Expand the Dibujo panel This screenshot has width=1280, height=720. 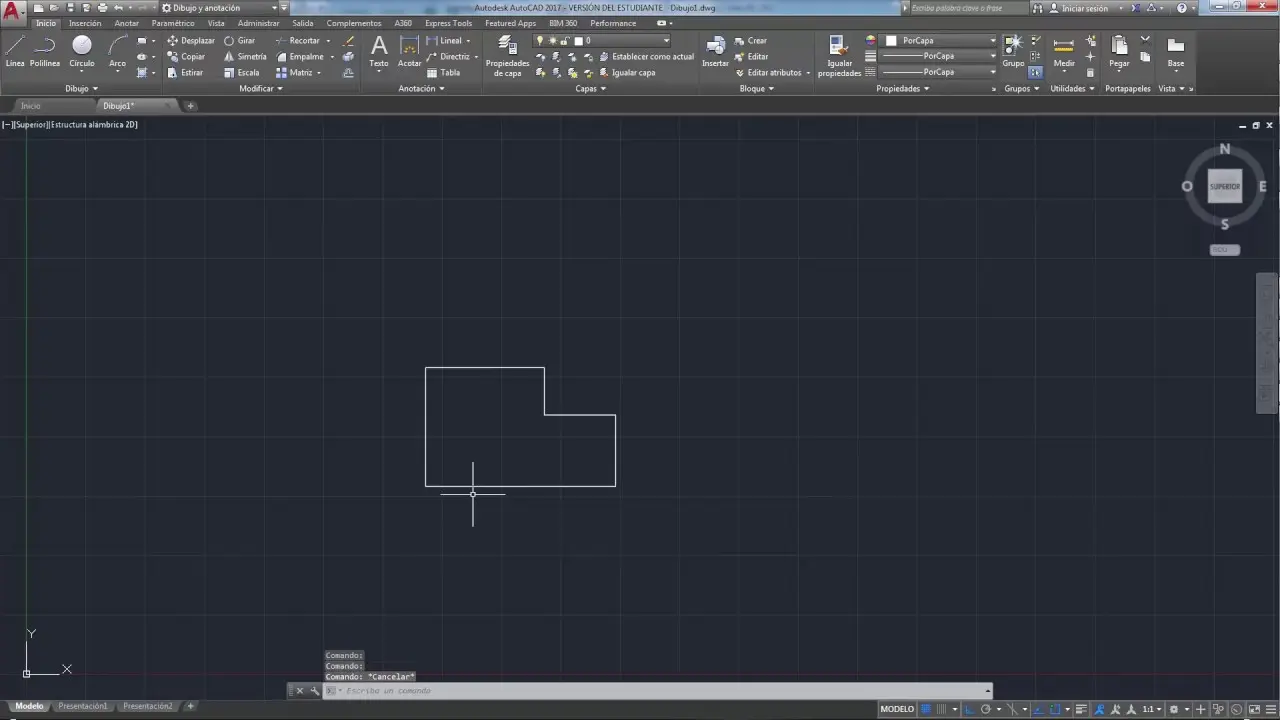(x=82, y=89)
